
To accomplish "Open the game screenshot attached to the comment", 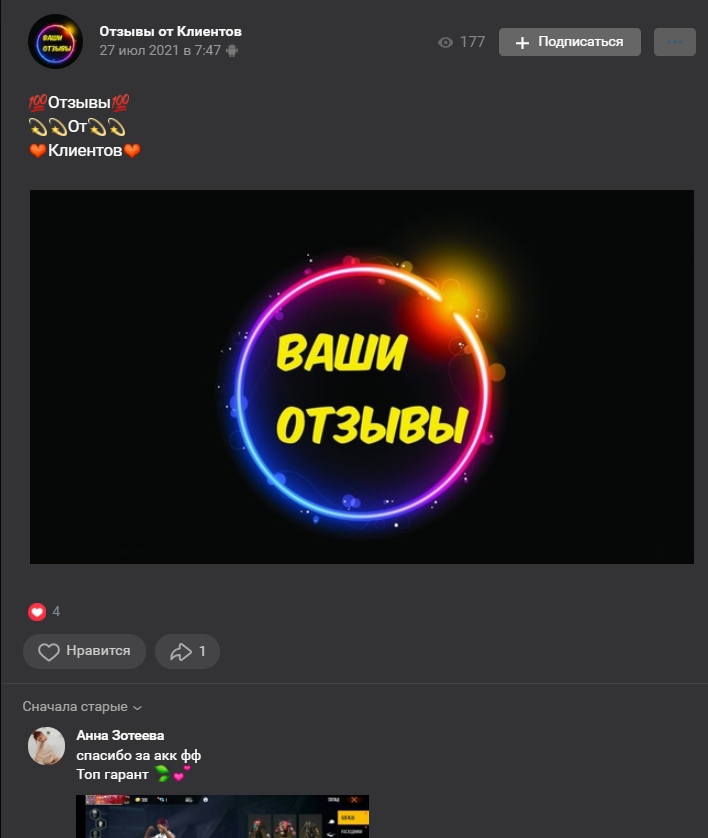I will pos(222,816).
